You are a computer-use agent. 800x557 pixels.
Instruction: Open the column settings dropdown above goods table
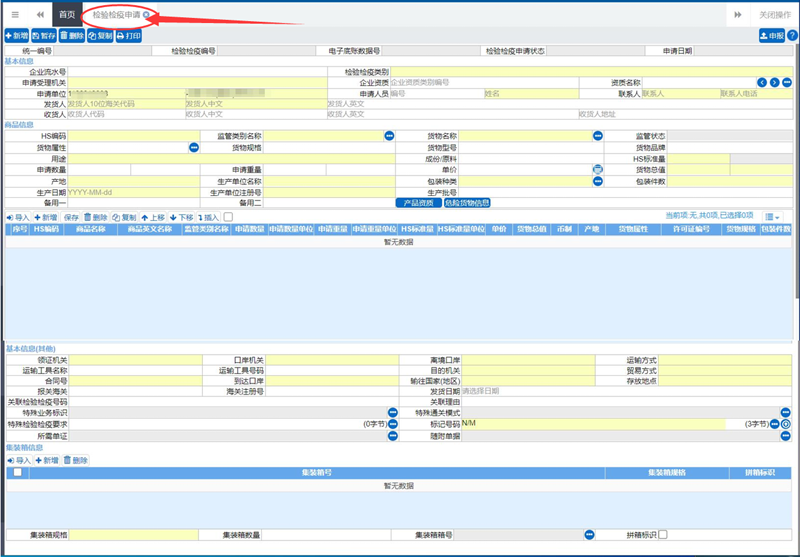pos(772,217)
